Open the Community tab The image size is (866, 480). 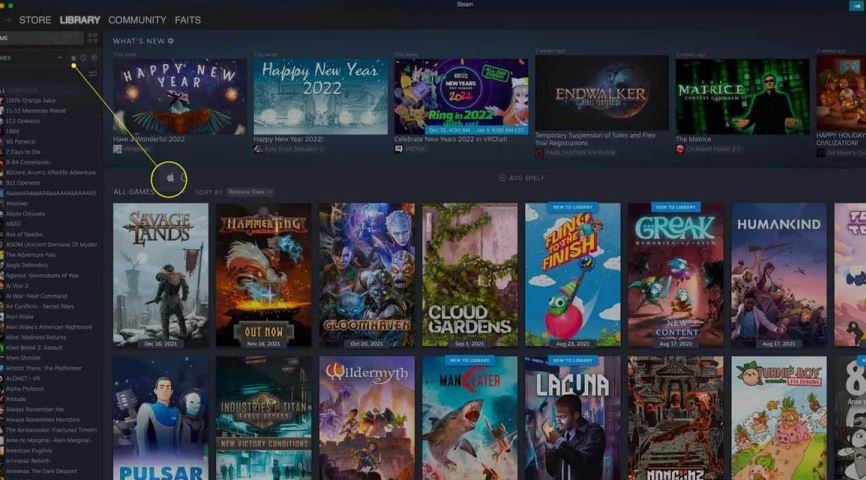coord(137,20)
